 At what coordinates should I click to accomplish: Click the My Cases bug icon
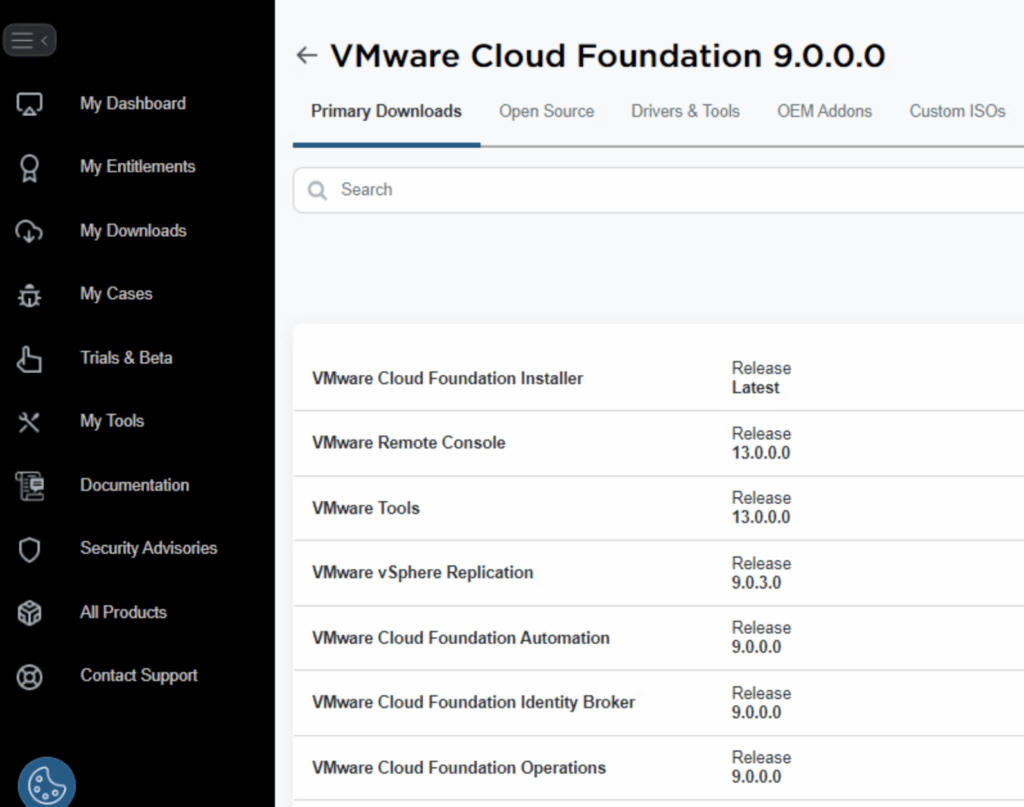[30, 295]
